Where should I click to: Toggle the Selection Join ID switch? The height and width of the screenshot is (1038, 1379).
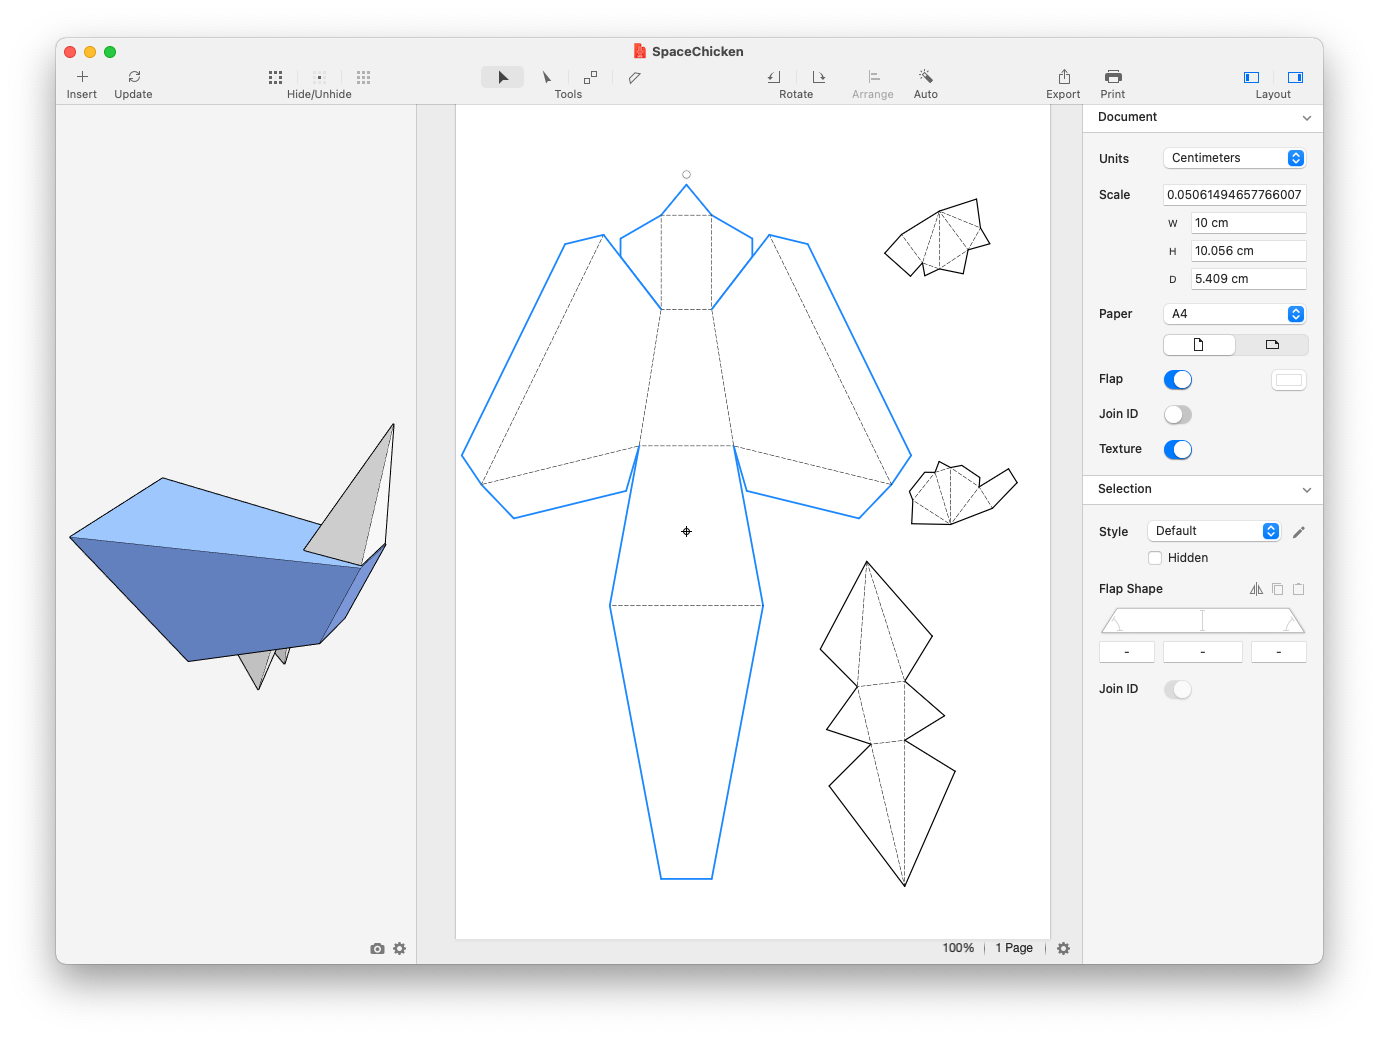(1178, 690)
